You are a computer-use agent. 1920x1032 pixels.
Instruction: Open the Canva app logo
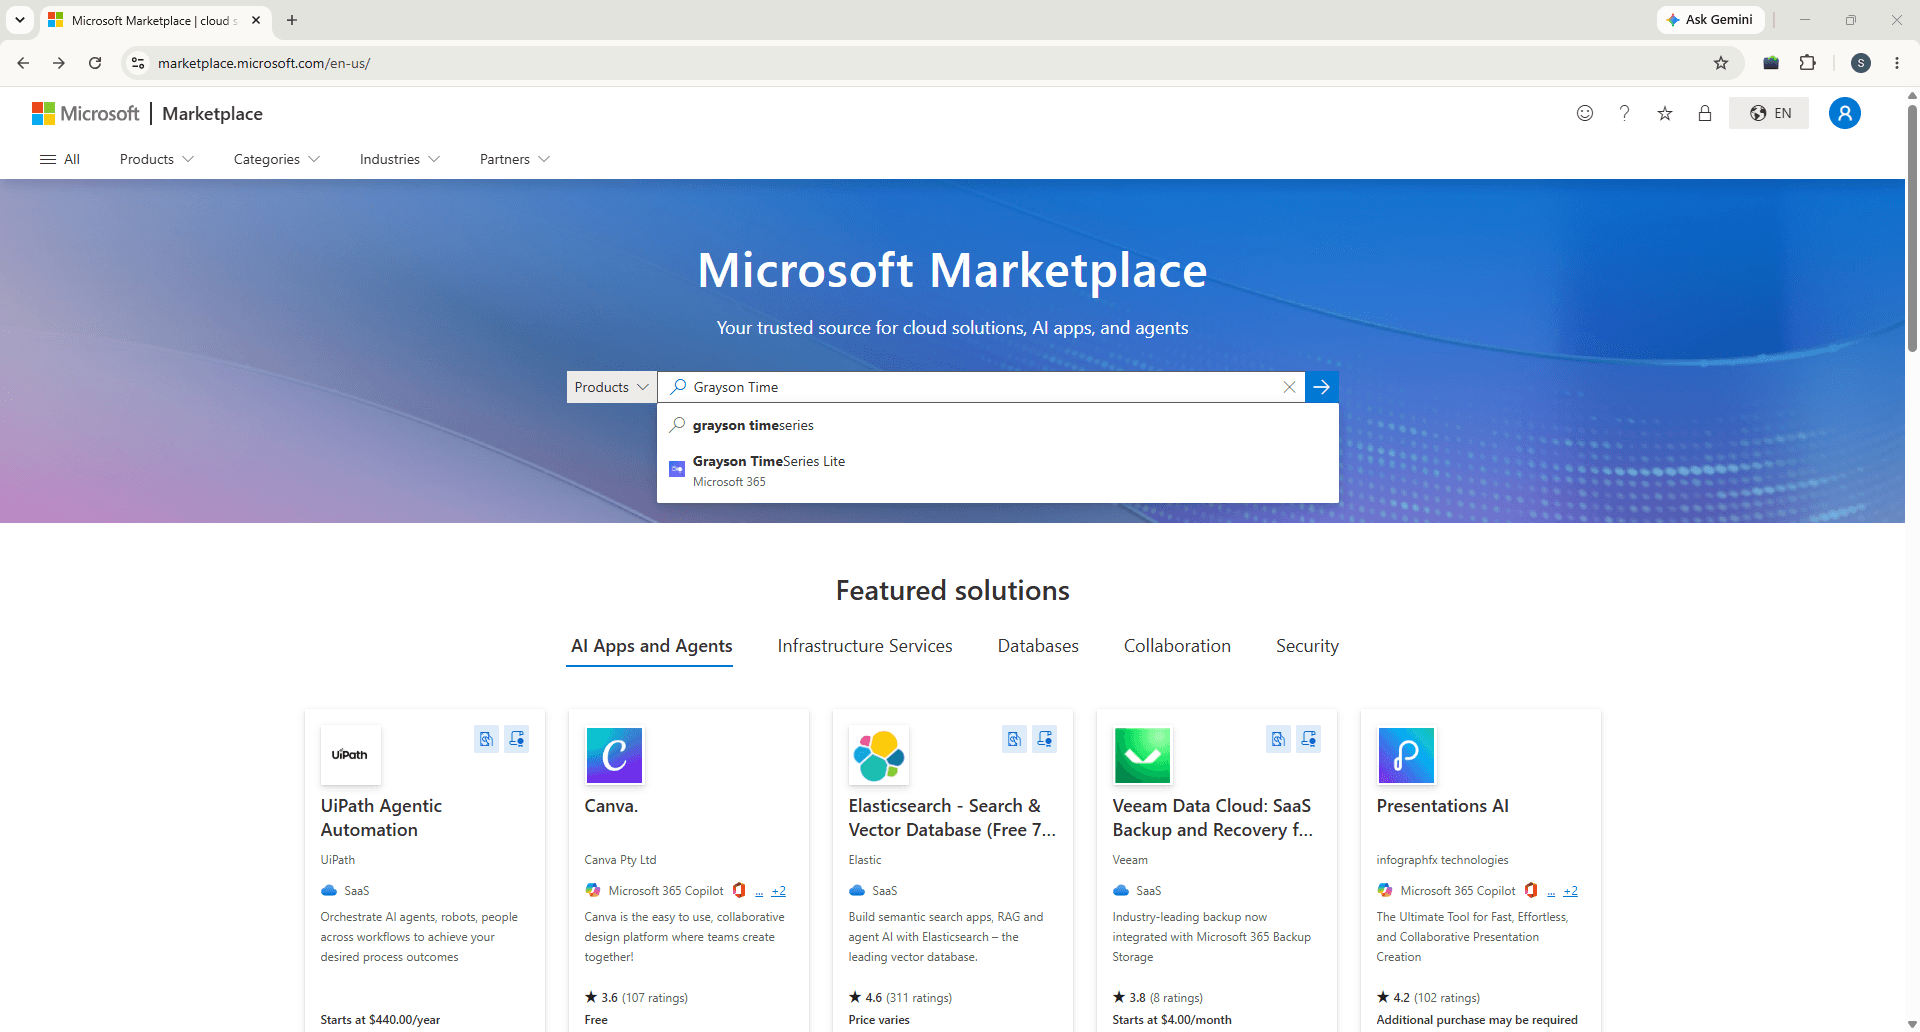[615, 755]
